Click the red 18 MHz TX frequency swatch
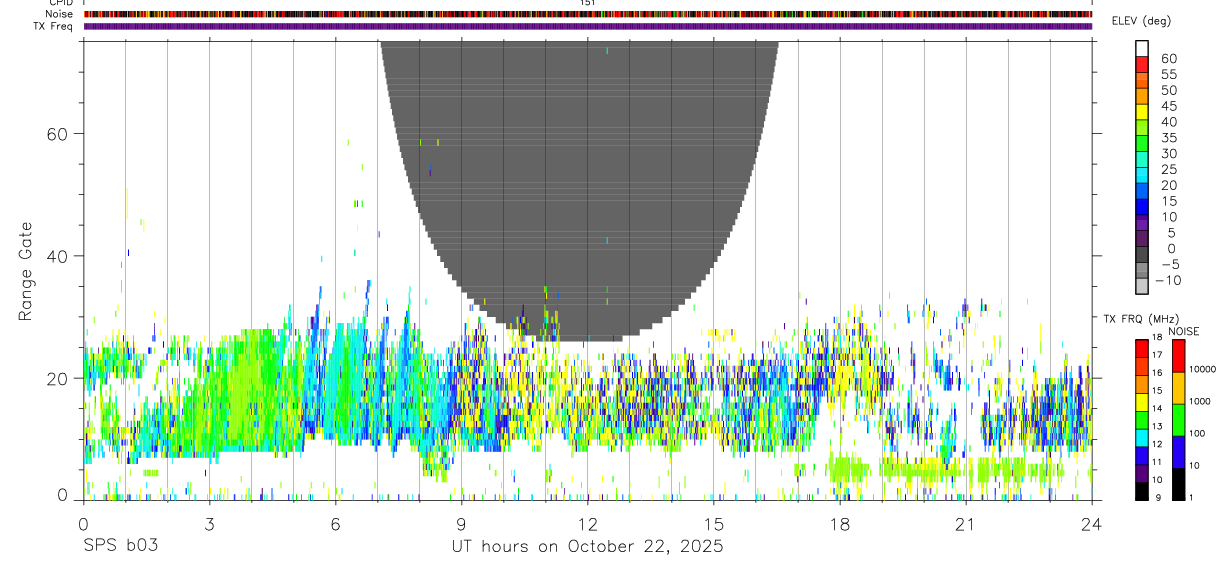Viewport: 1228px width, 567px height. [x=1142, y=348]
